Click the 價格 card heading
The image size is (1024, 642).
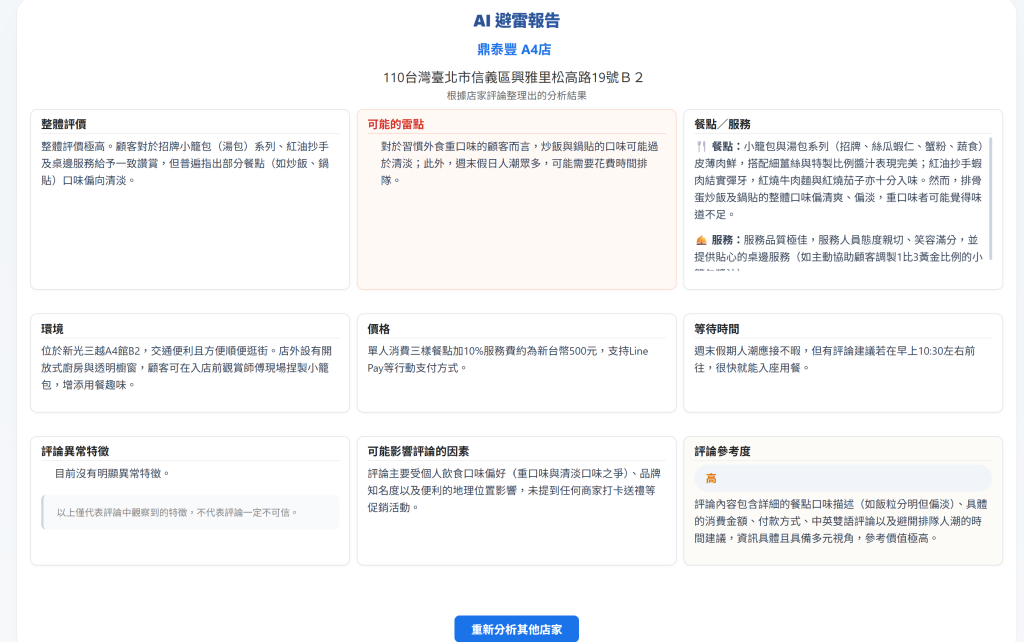click(x=379, y=329)
